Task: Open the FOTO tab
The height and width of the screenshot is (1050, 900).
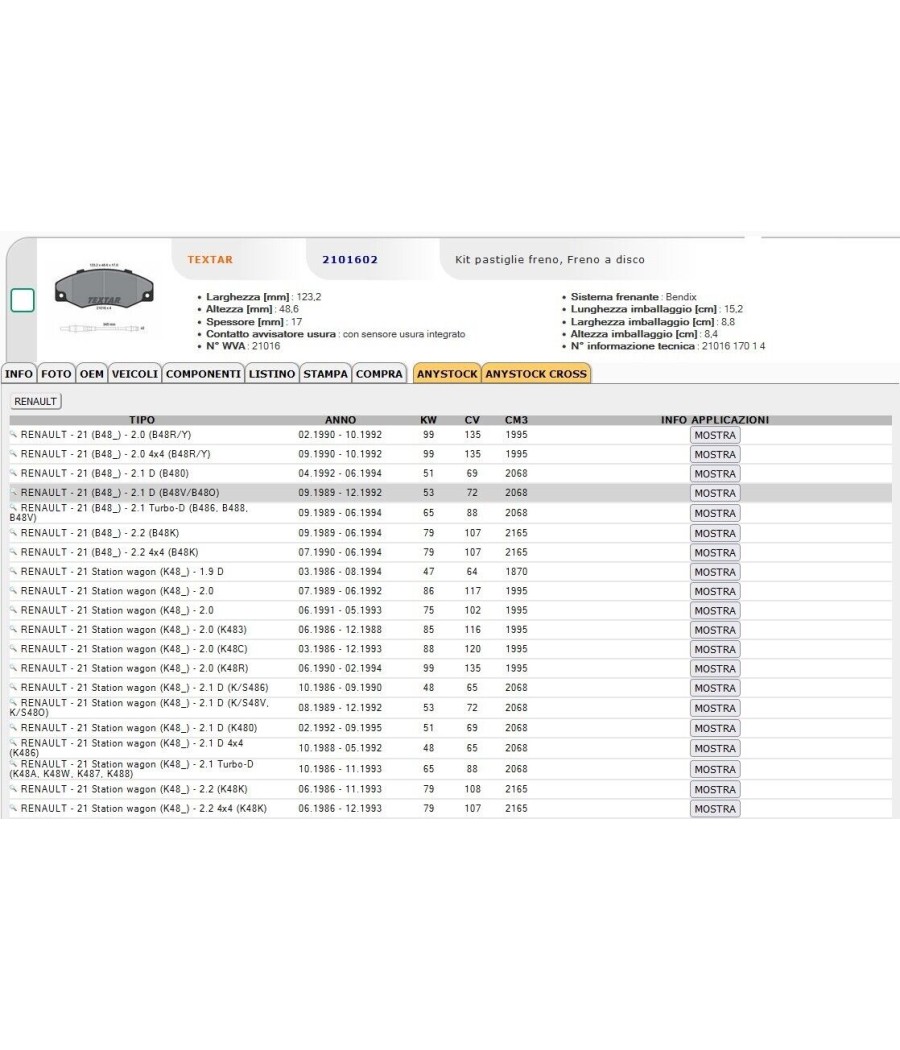Action: point(56,374)
